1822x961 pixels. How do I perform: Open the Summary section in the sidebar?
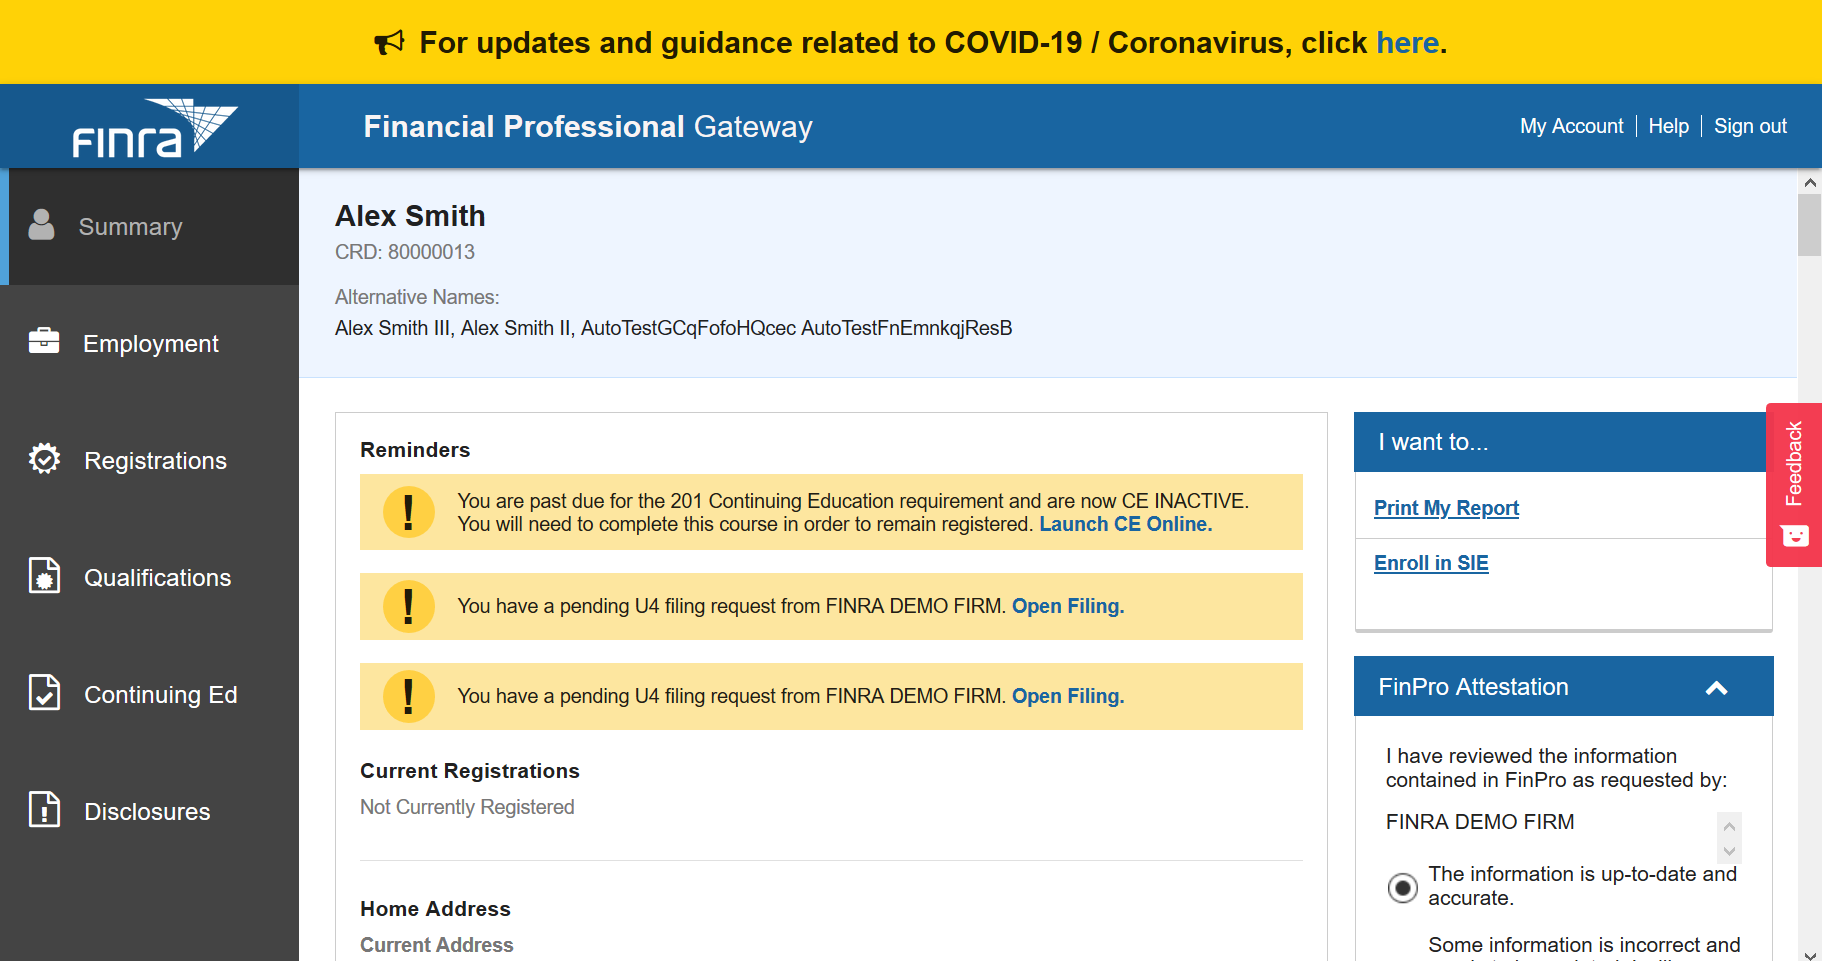pyautogui.click(x=129, y=226)
